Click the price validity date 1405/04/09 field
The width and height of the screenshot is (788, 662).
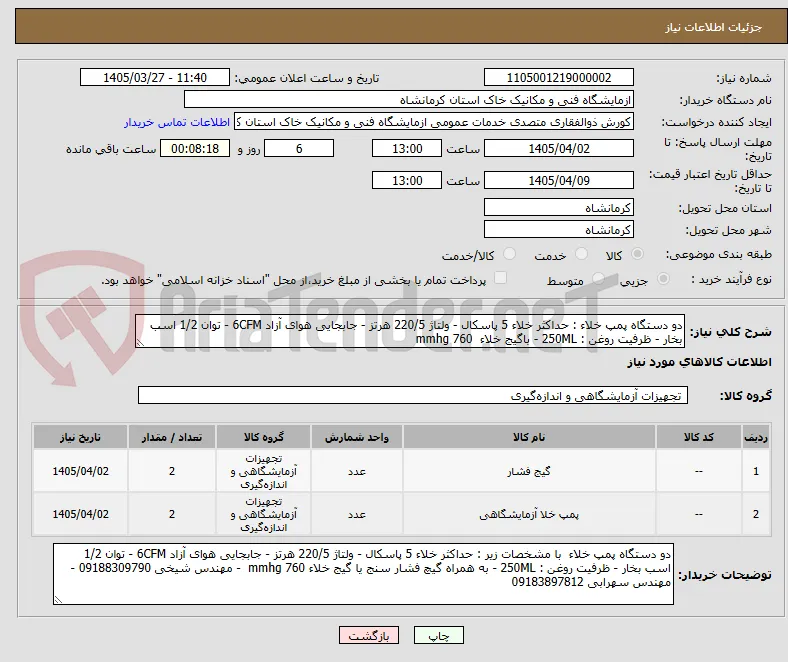coord(558,180)
